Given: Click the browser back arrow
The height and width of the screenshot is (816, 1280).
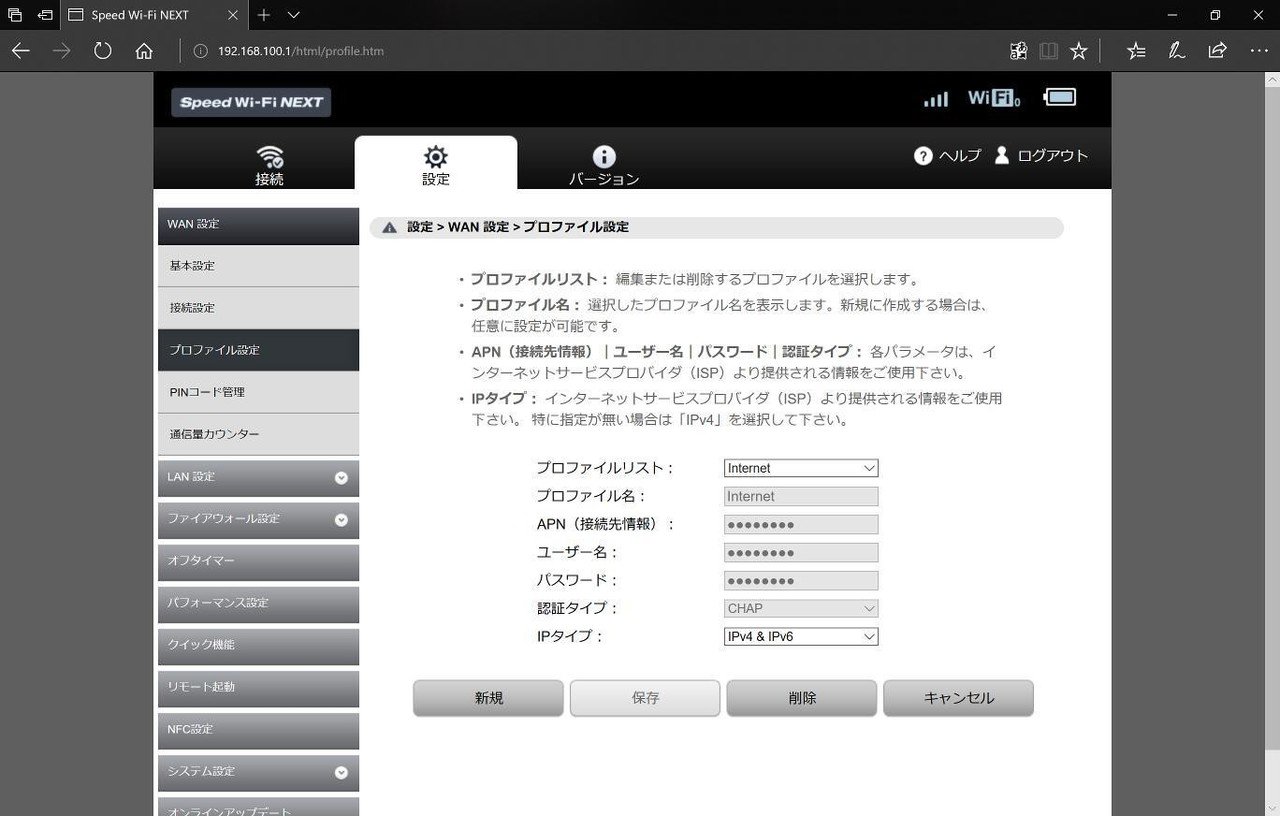Looking at the screenshot, I should (20, 51).
